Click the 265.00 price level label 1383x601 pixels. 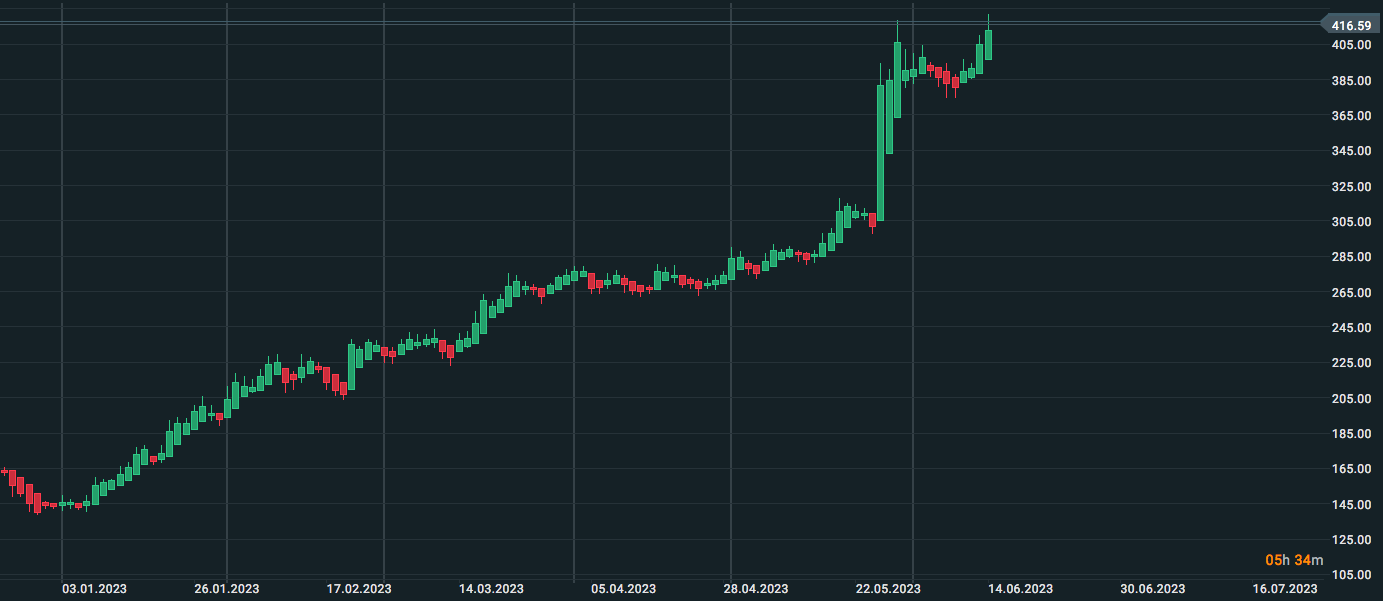1351,292
